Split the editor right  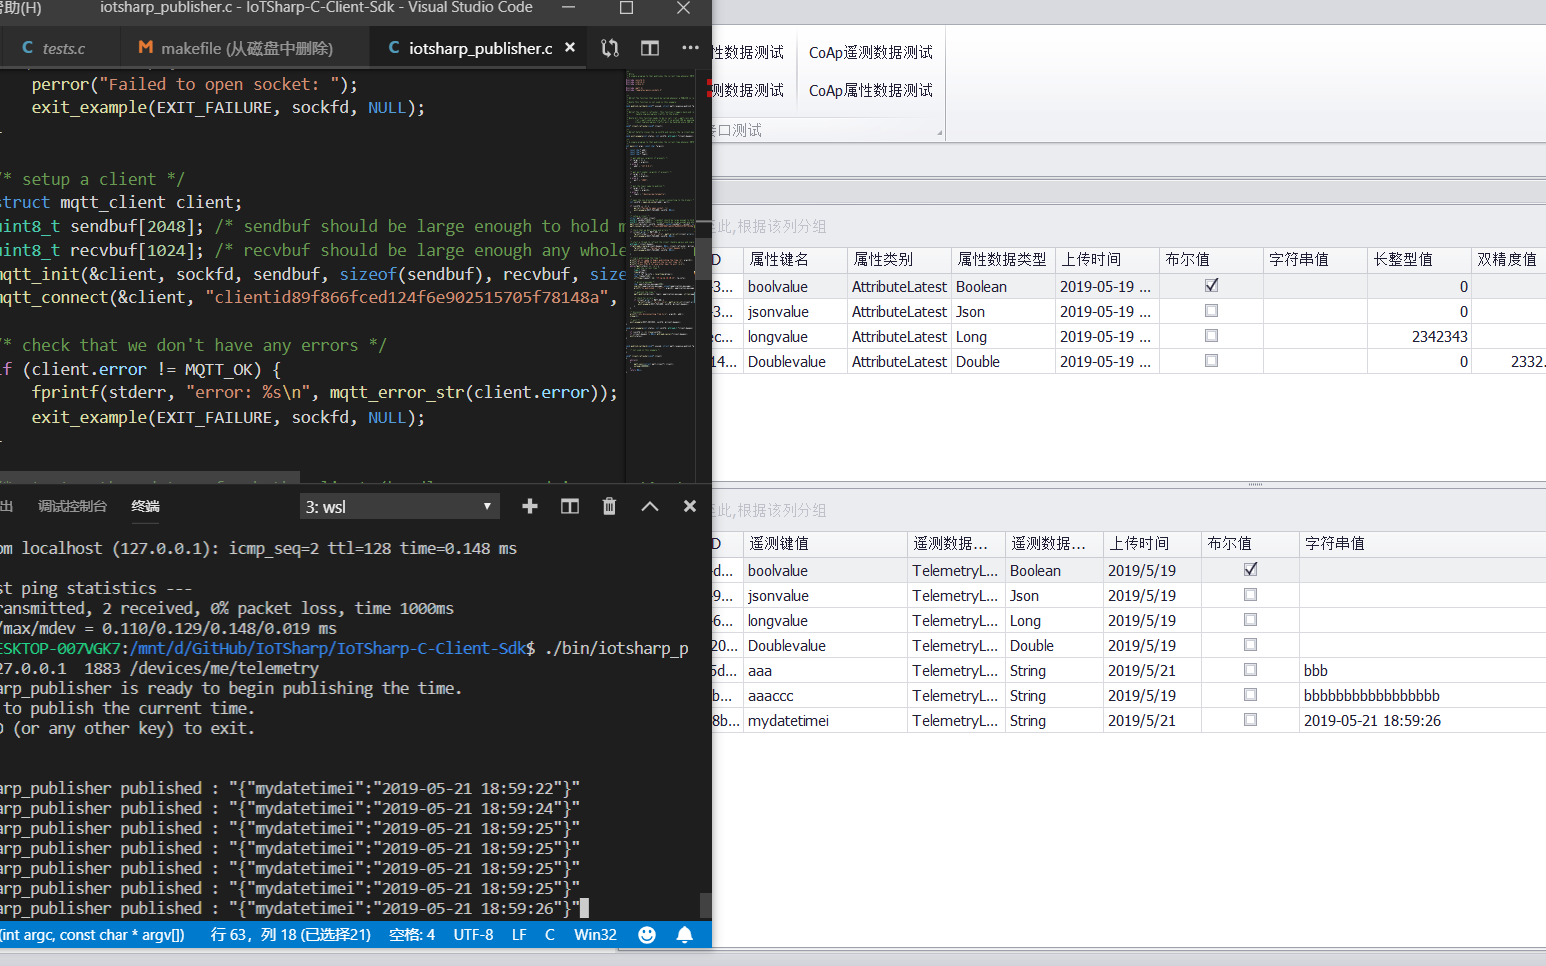pos(650,48)
